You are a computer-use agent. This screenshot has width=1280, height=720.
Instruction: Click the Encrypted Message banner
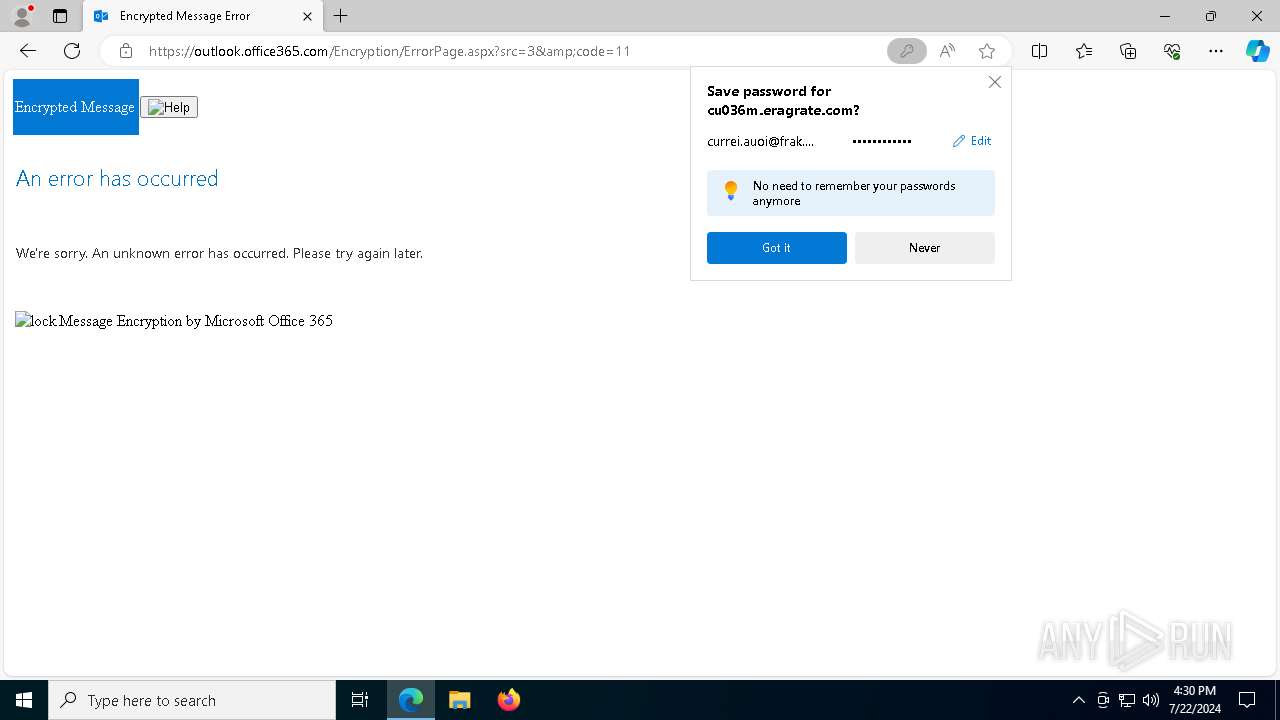click(75, 107)
